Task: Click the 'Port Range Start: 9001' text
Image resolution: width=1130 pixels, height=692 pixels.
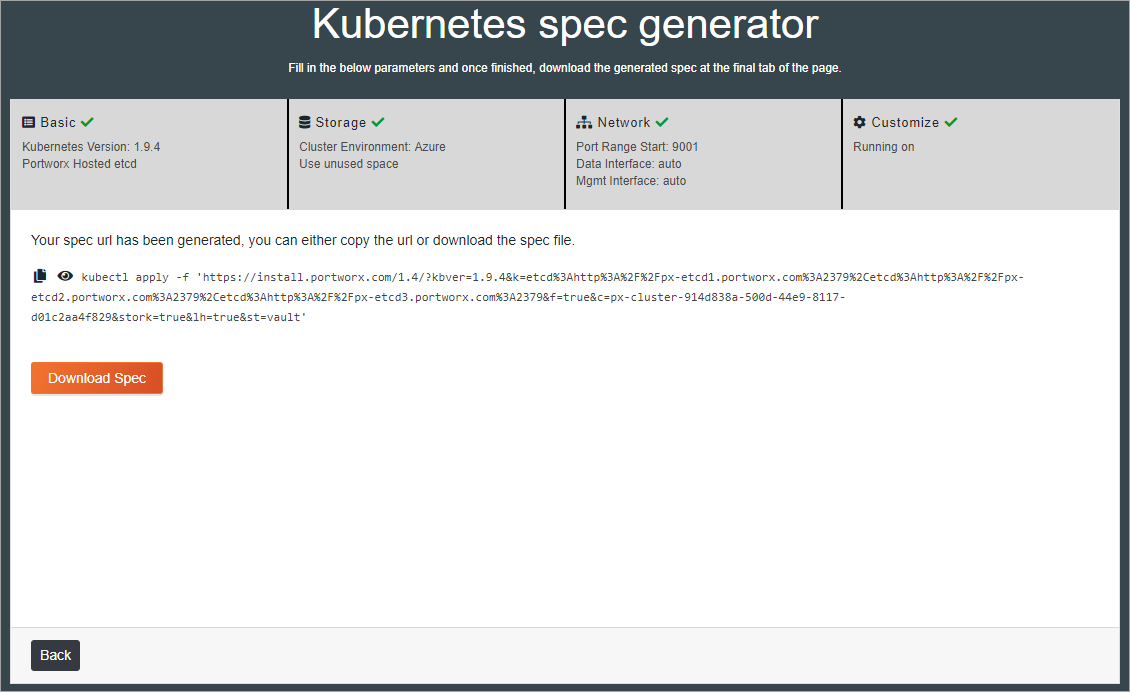Action: point(637,147)
